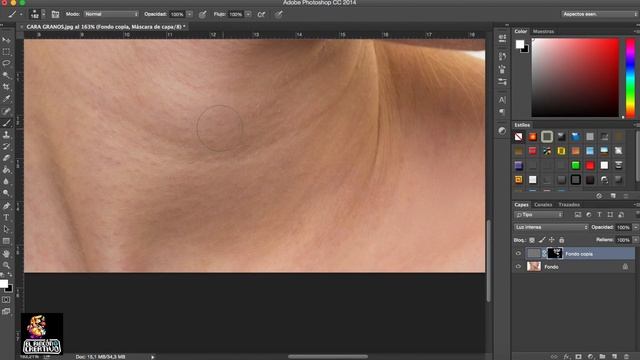640x360 pixels.
Task: Switch to the Muestras tab
Action: pos(543,31)
